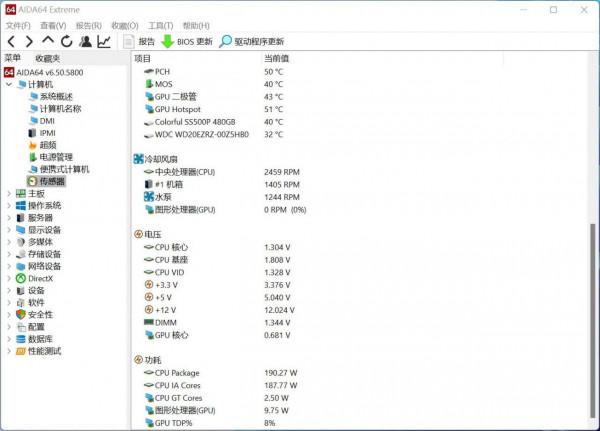Screen dimensions: 600x431
Task: Select the 传感器 sensor tree item
Action: pyautogui.click(x=46, y=181)
